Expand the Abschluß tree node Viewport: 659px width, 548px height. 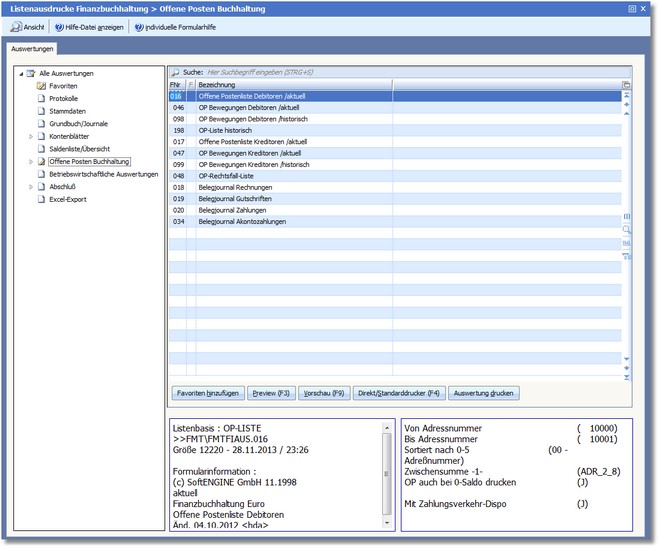31,186
